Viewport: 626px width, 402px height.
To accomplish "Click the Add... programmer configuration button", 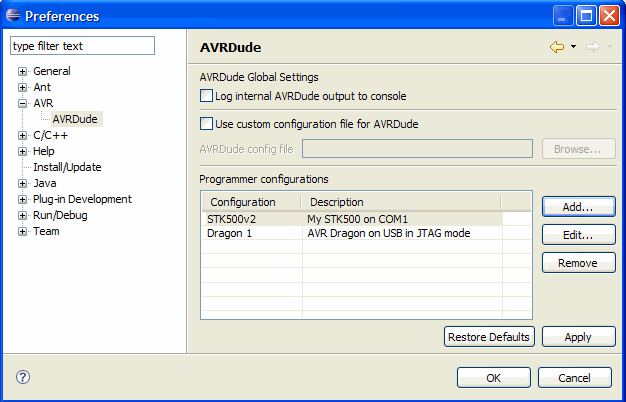I will point(578,206).
